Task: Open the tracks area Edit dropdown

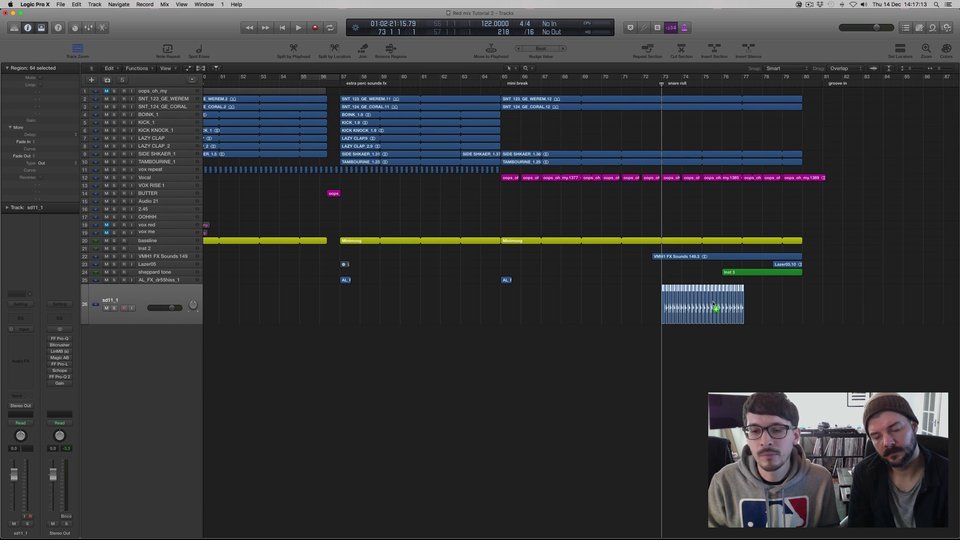Action: (x=110, y=69)
